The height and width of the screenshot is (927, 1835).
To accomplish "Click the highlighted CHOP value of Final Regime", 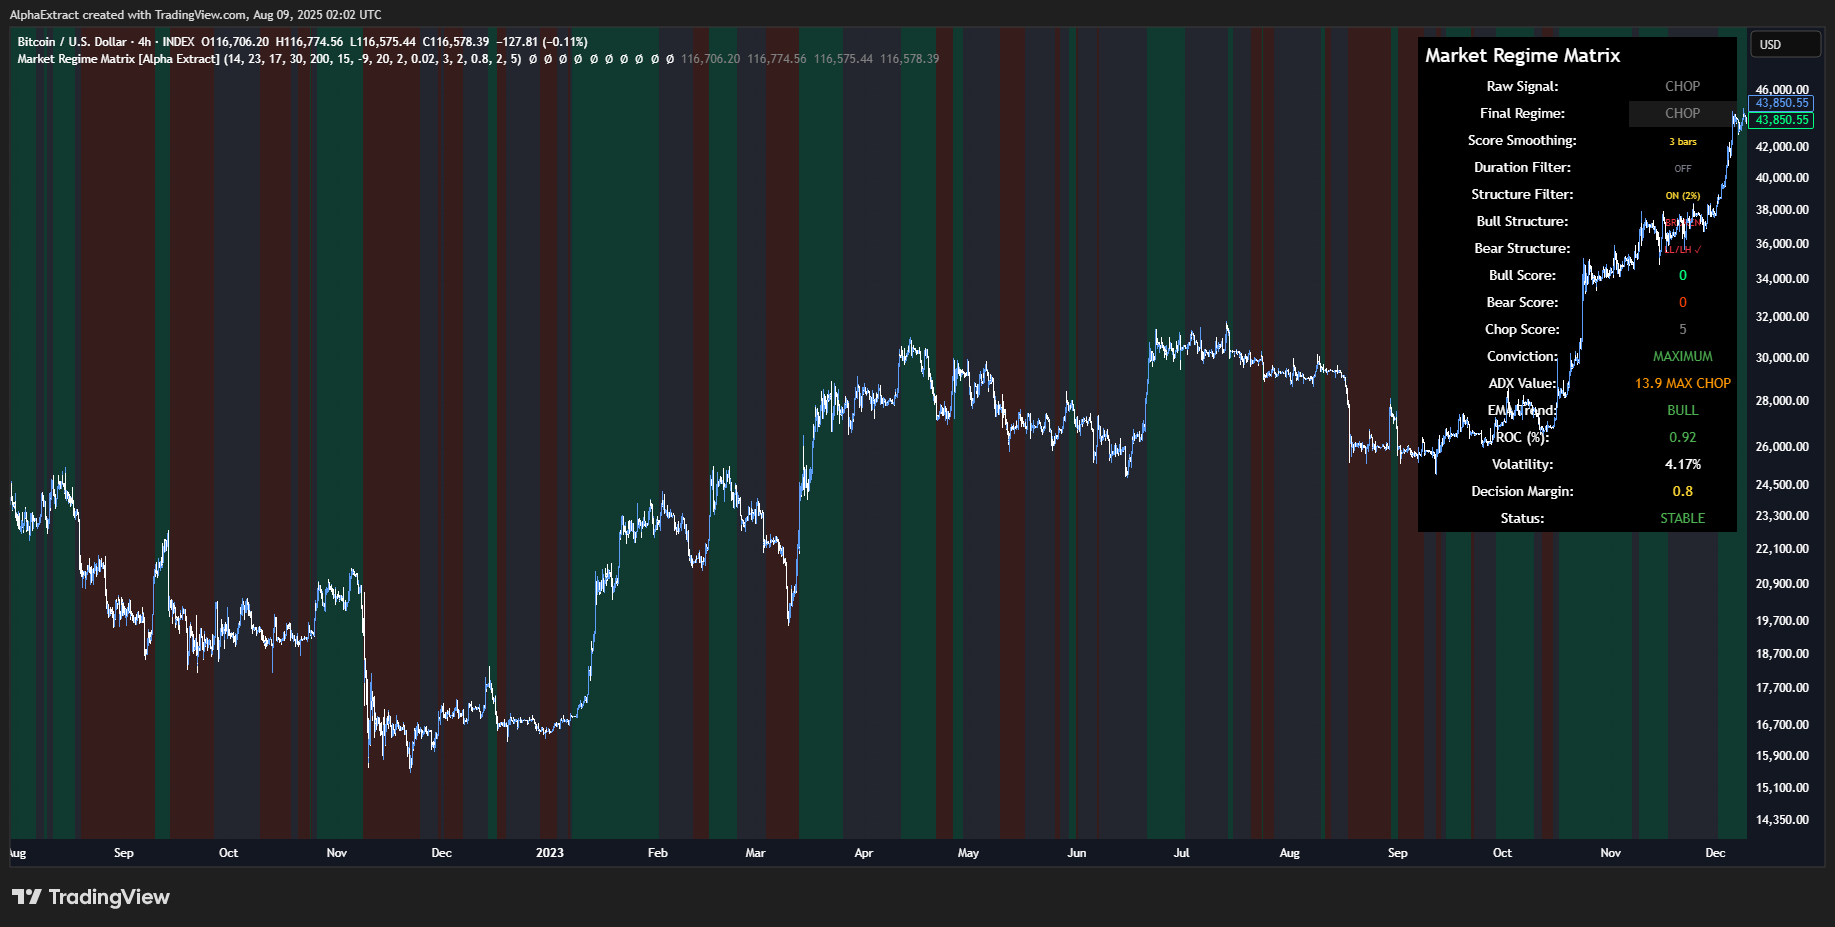I will click(x=1682, y=114).
